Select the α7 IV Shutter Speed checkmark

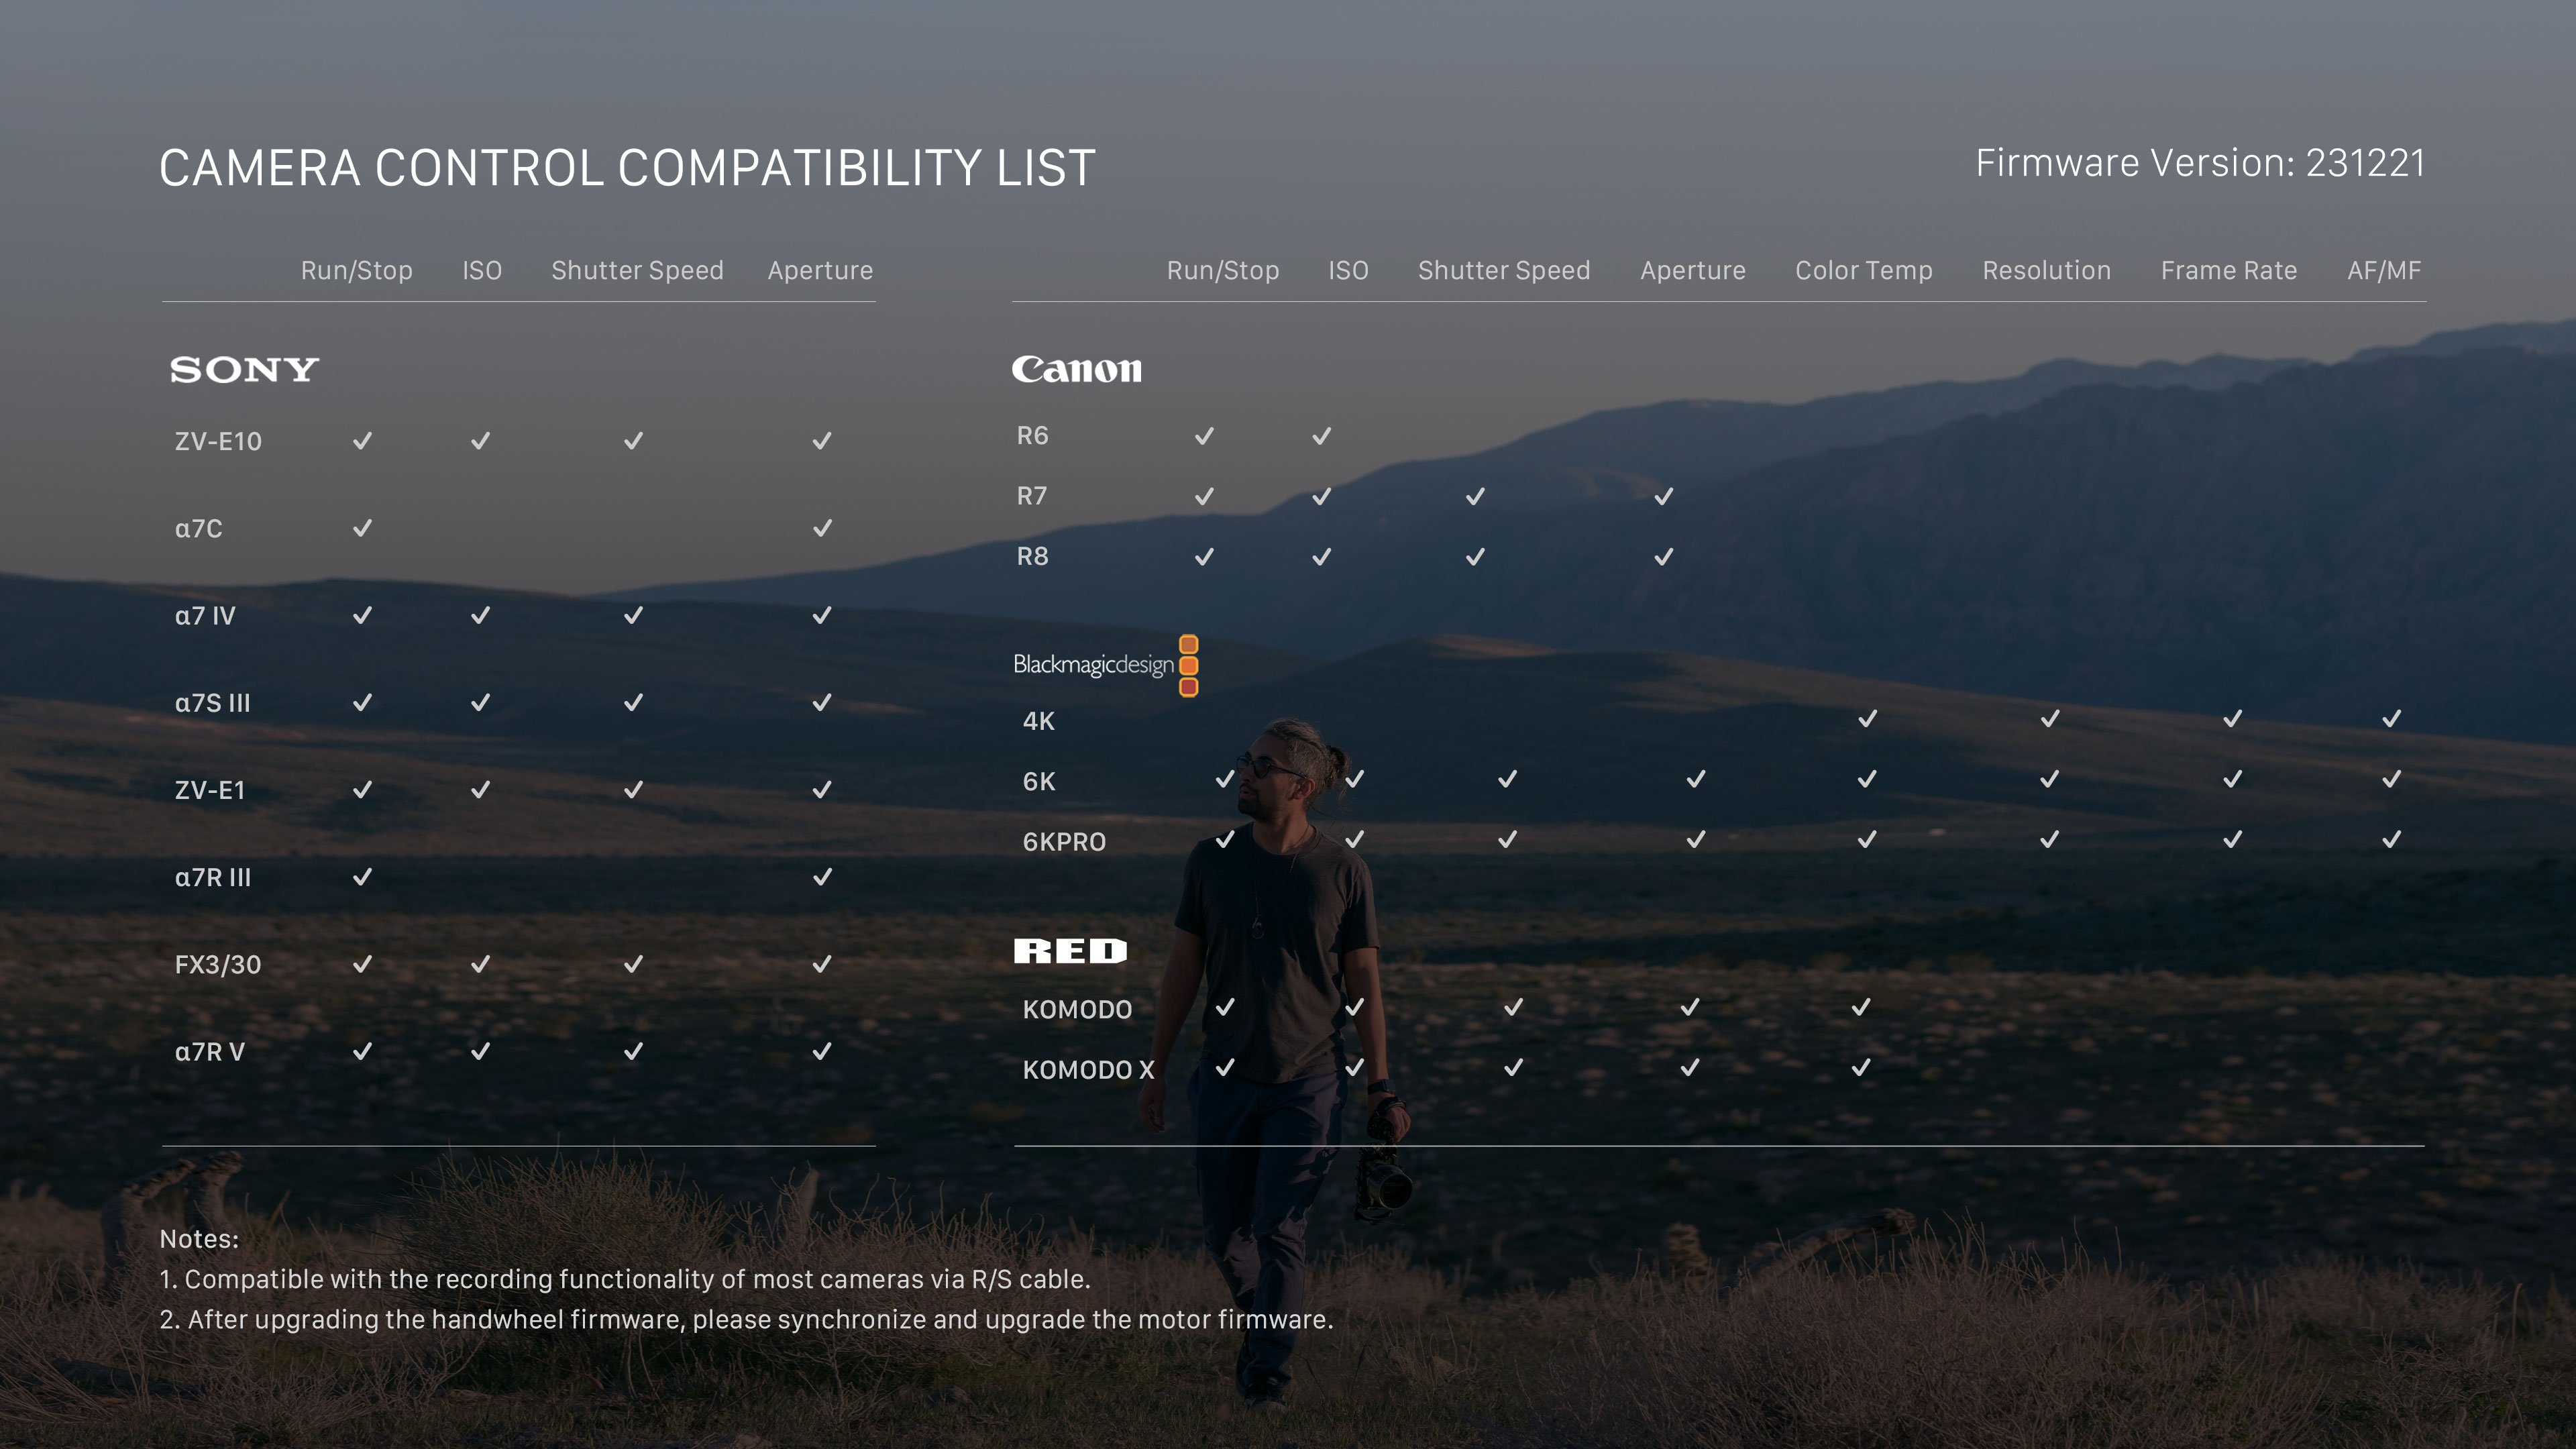coord(634,615)
